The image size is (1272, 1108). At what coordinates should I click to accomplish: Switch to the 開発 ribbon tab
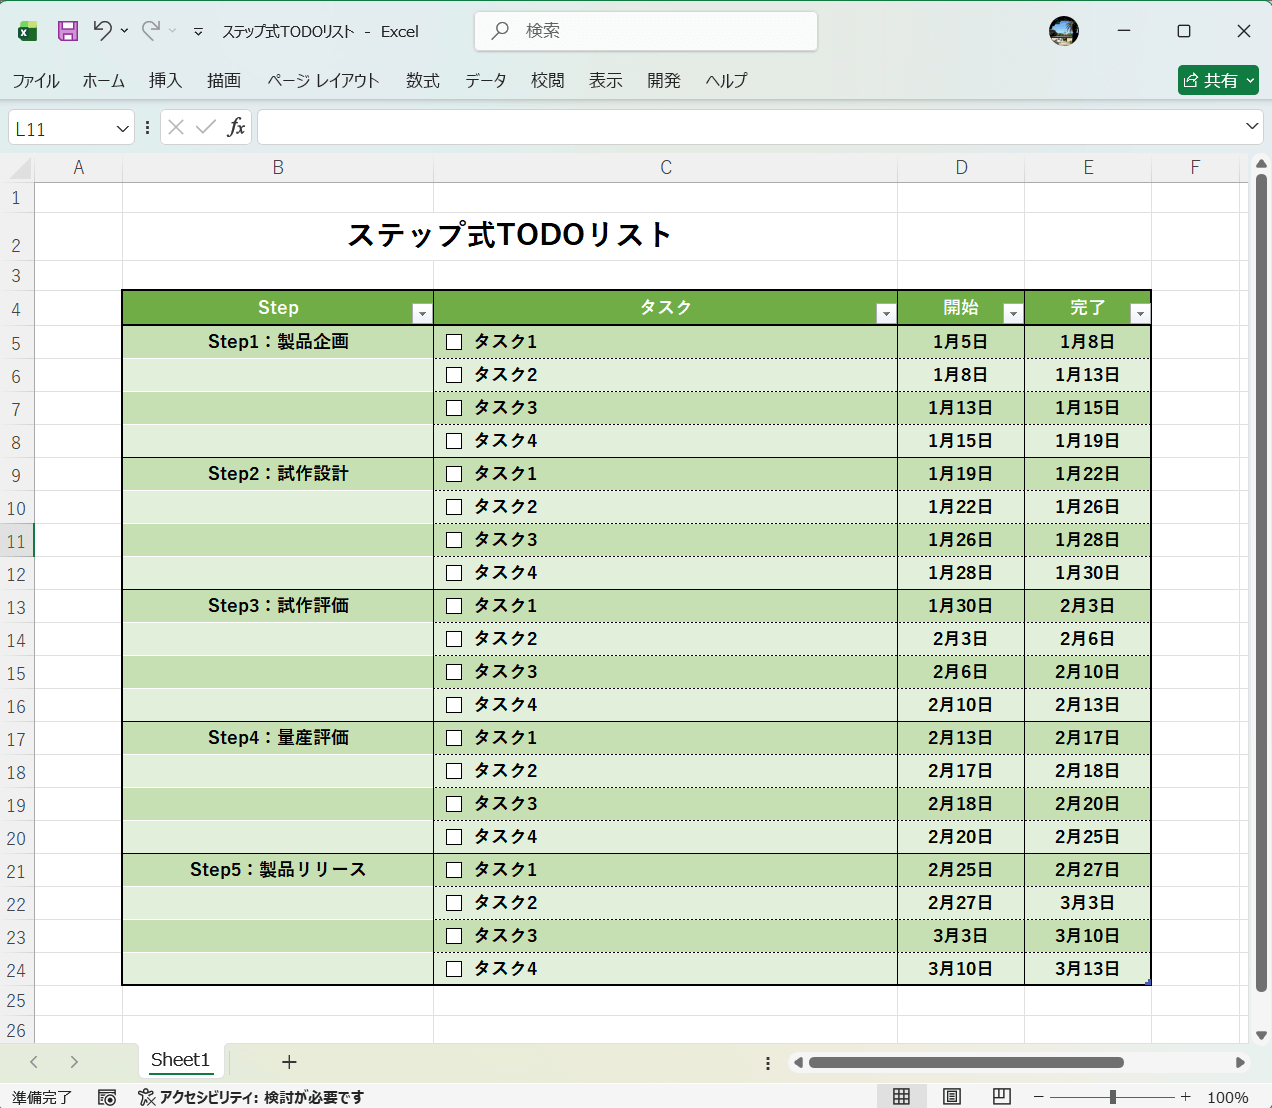point(663,81)
